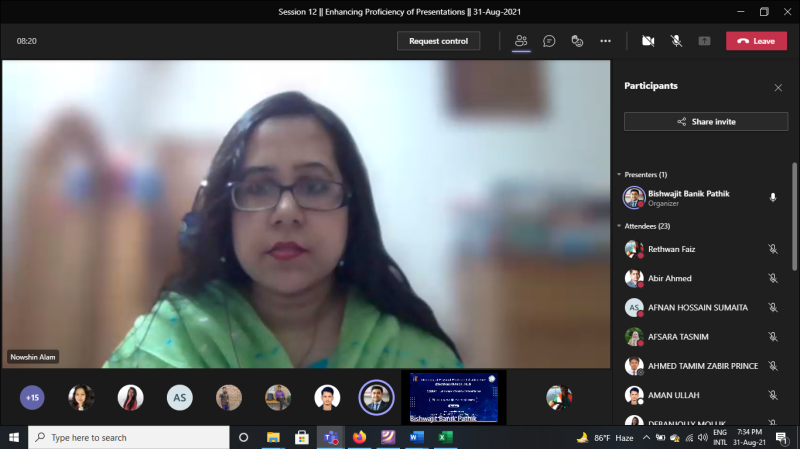
Task: Open Firefox from the taskbar
Action: (x=358, y=437)
